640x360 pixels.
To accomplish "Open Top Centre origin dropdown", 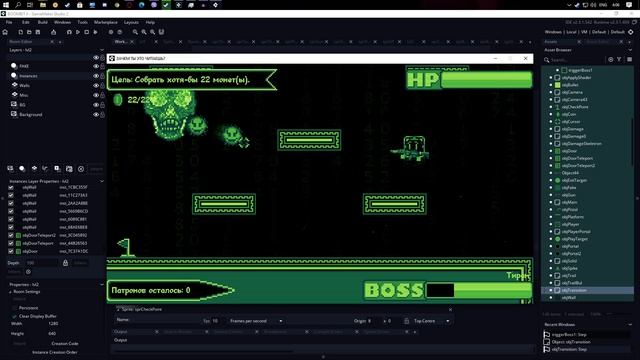I will point(431,321).
